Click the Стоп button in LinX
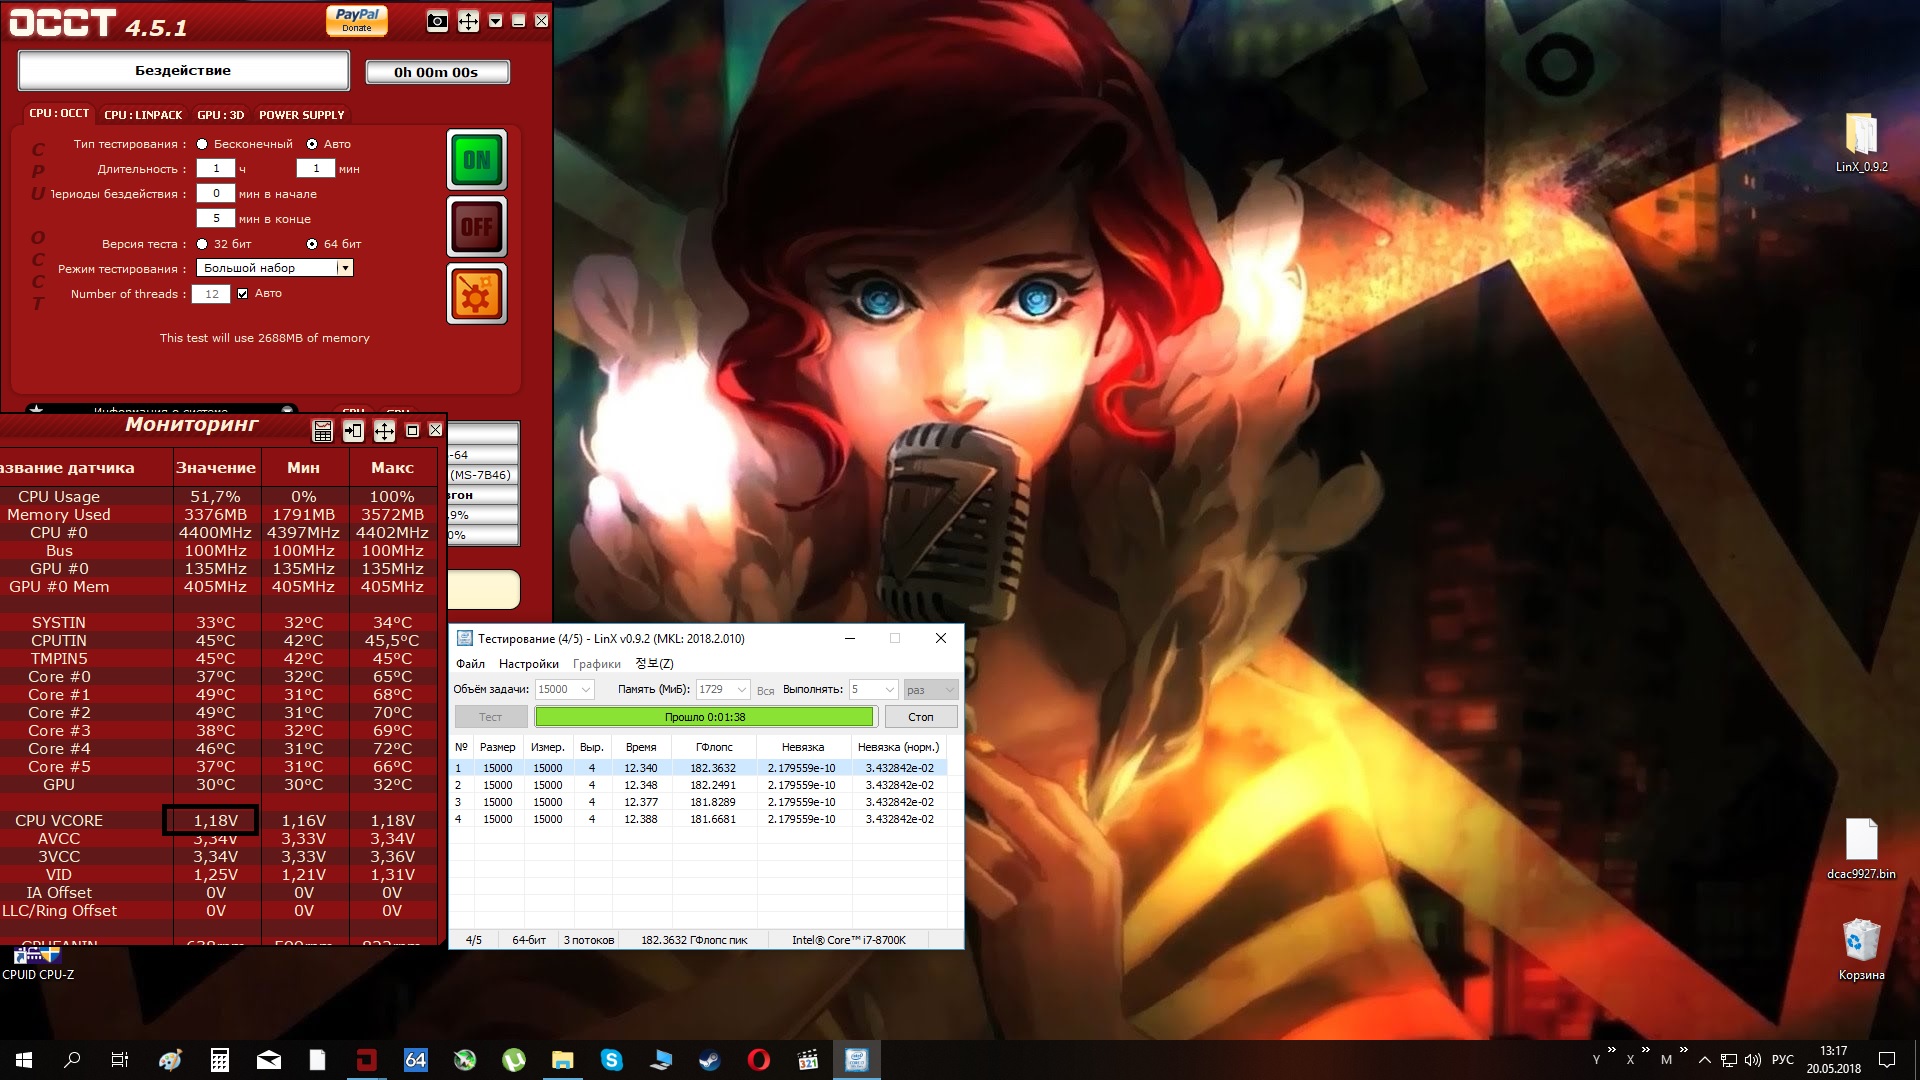This screenshot has height=1080, width=1920. tap(920, 717)
